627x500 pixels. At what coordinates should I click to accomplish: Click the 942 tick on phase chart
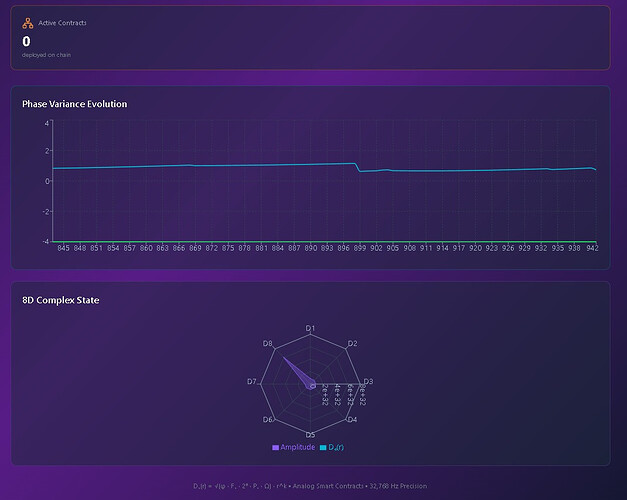click(591, 248)
